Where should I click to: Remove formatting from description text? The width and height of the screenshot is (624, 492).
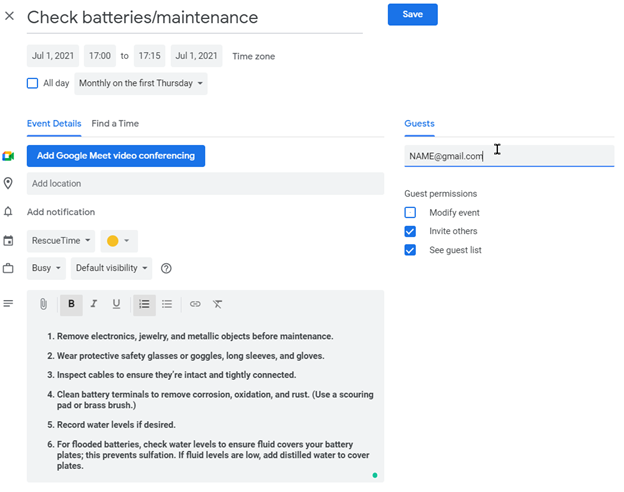[218, 304]
